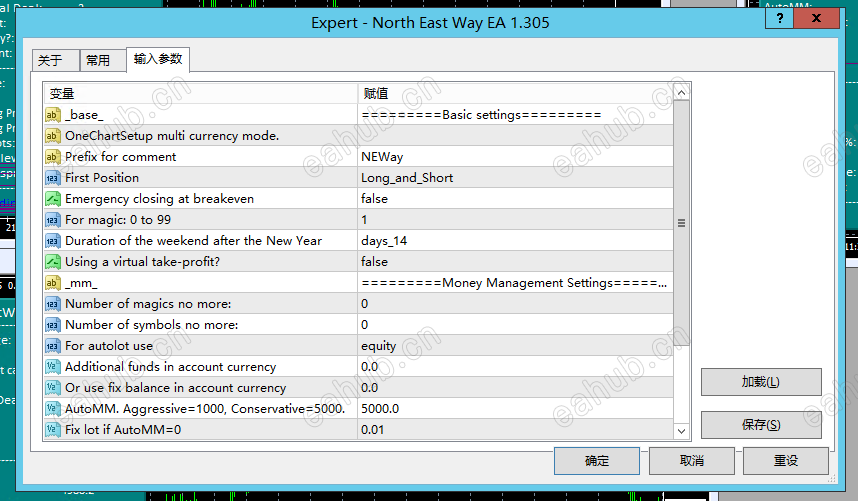This screenshot has height=501, width=858.
Task: Edit Or use fix balance value 0.0
Action: [x=515, y=388]
